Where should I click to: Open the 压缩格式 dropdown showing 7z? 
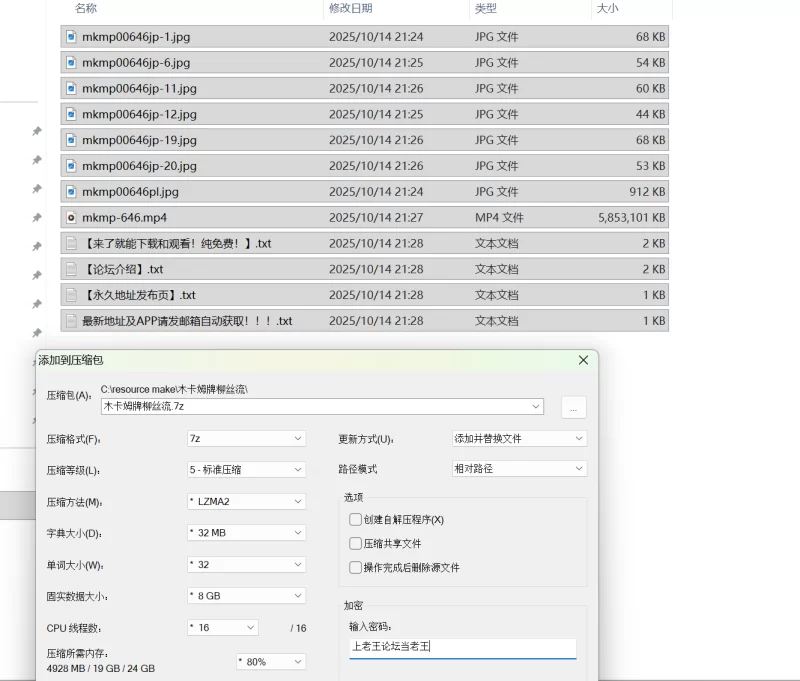245,438
